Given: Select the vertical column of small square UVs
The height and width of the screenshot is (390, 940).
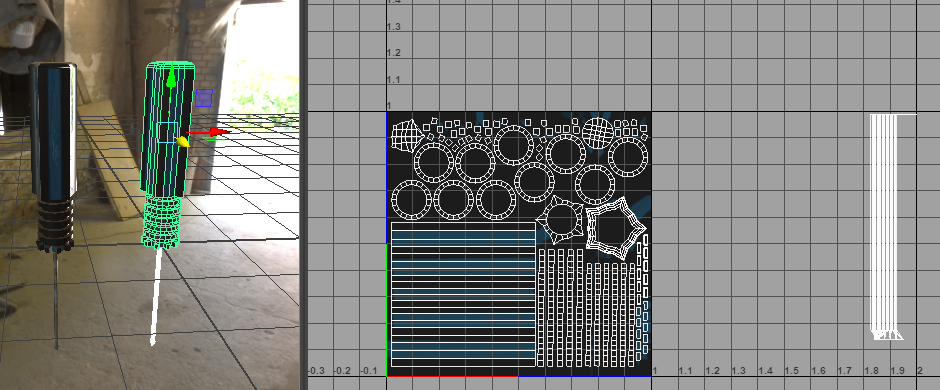Looking at the screenshot, I should pyautogui.click(x=646, y=294).
